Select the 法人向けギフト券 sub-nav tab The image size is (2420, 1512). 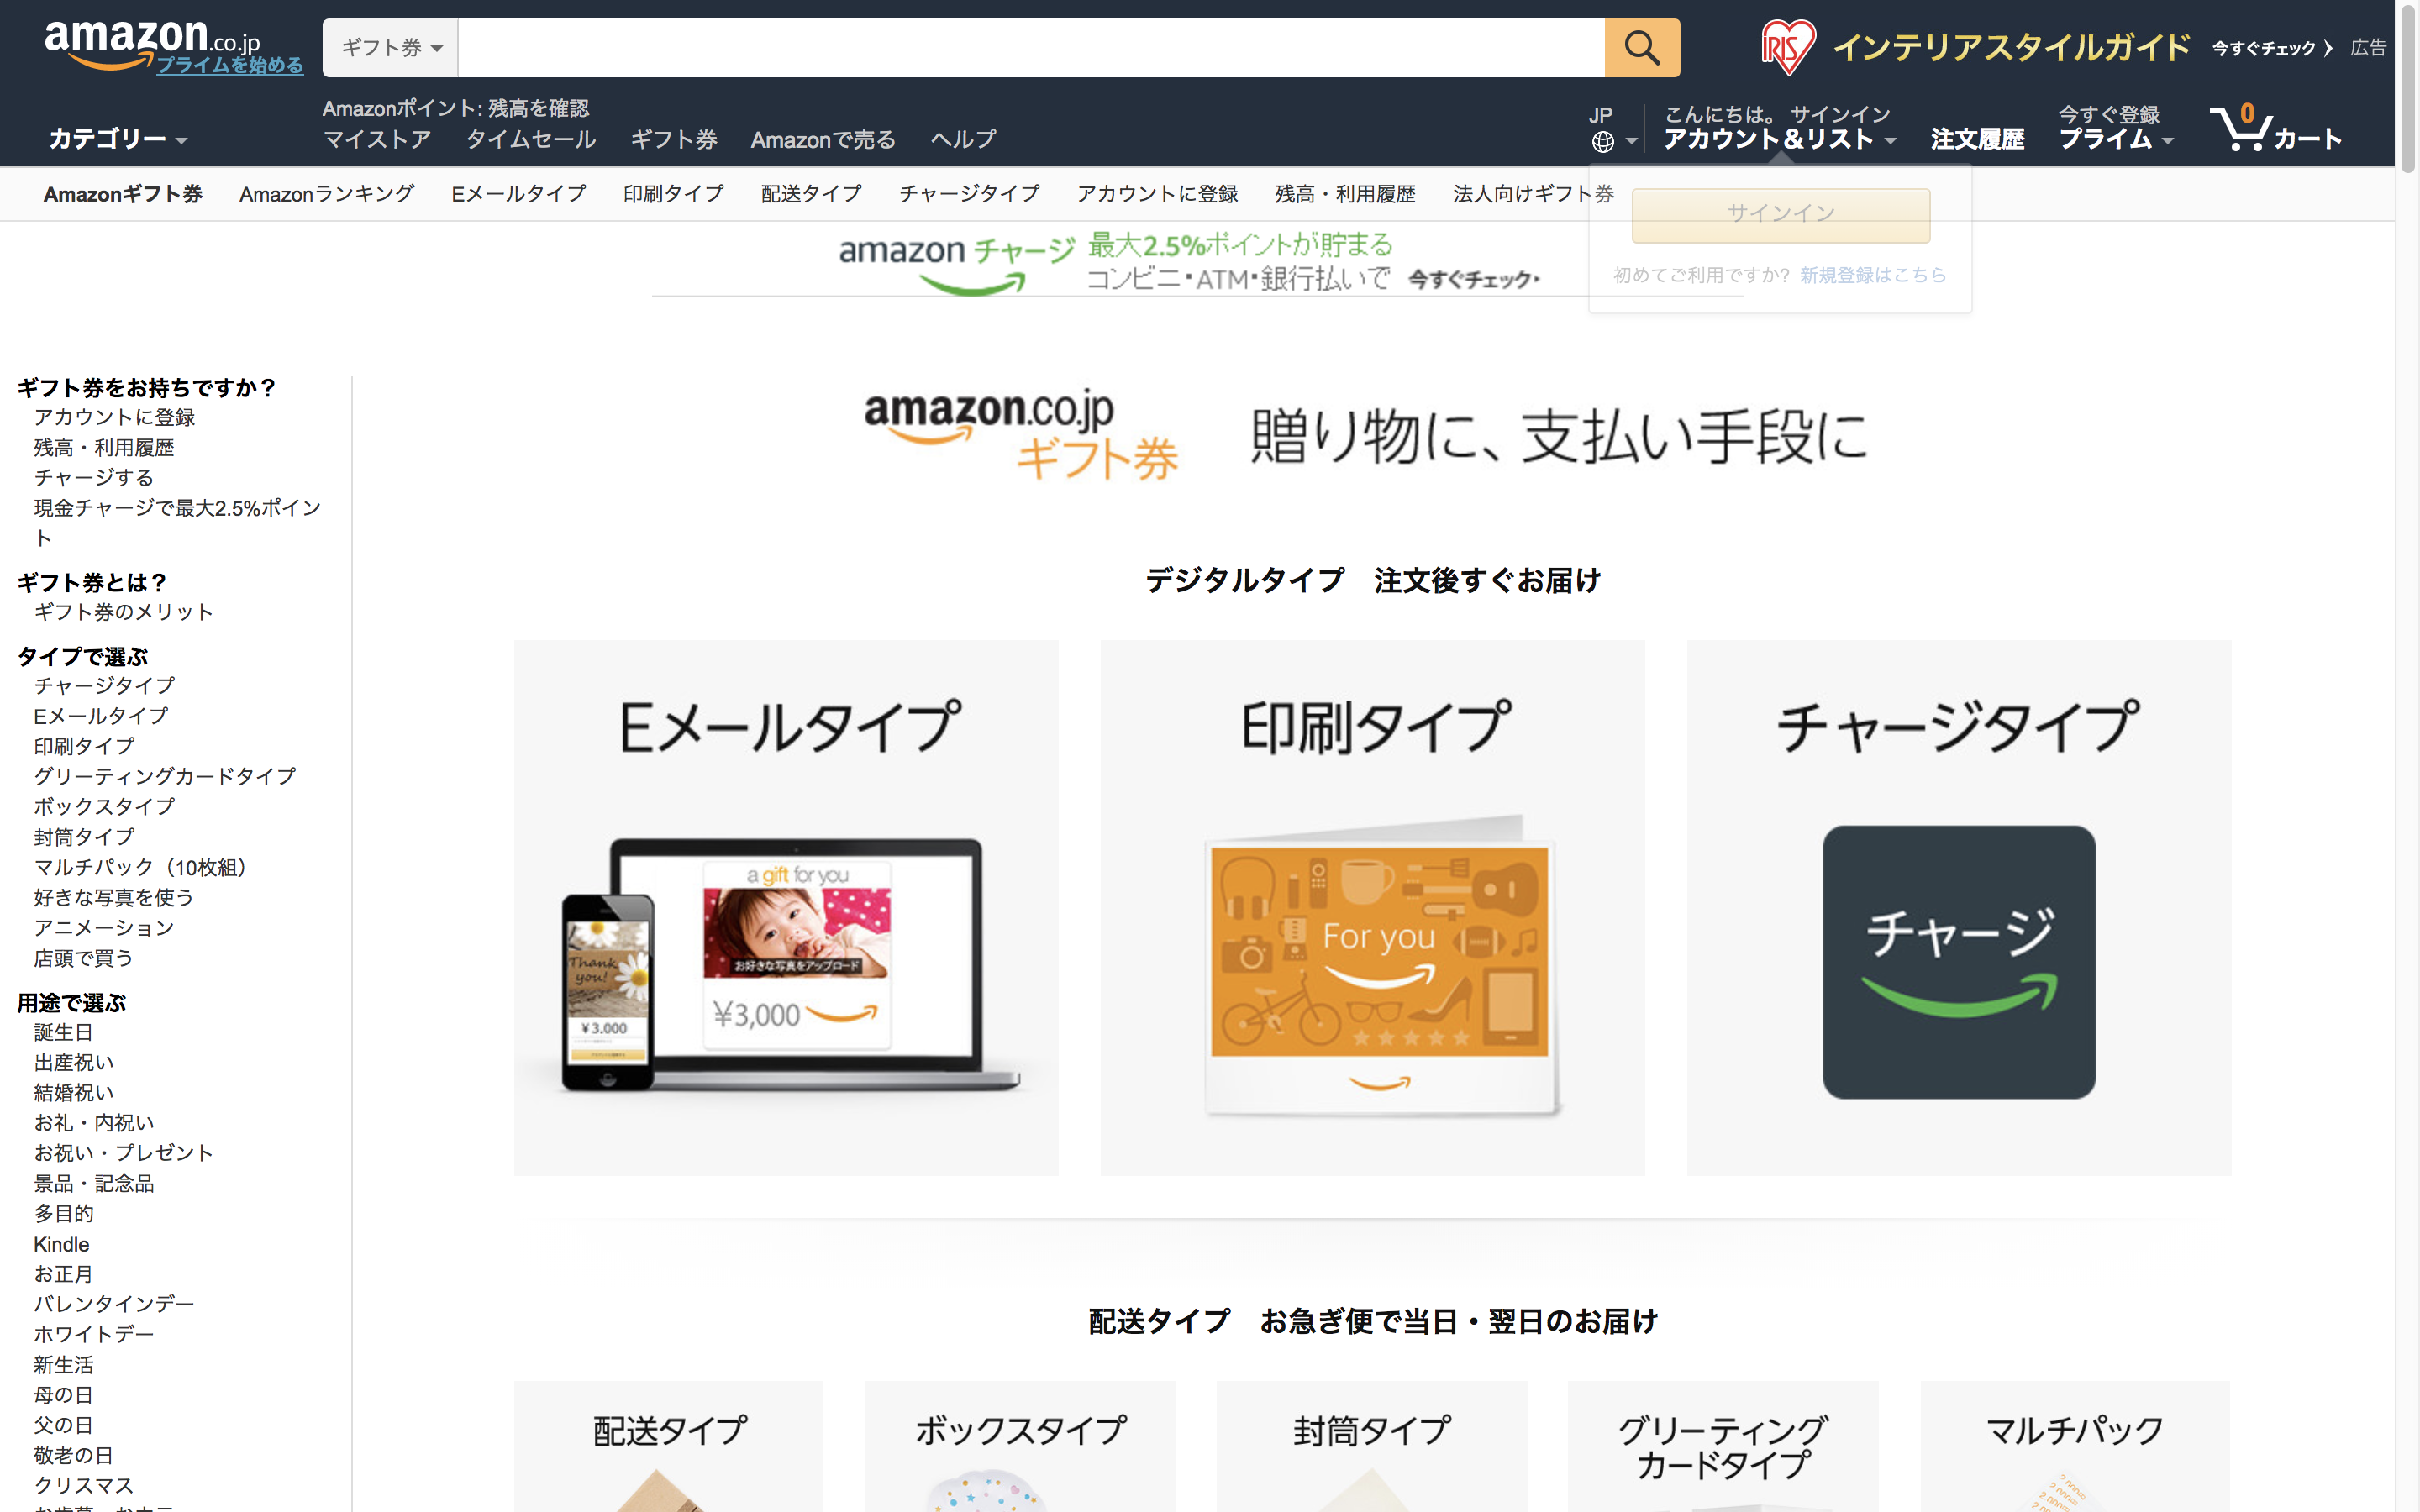tap(1533, 194)
